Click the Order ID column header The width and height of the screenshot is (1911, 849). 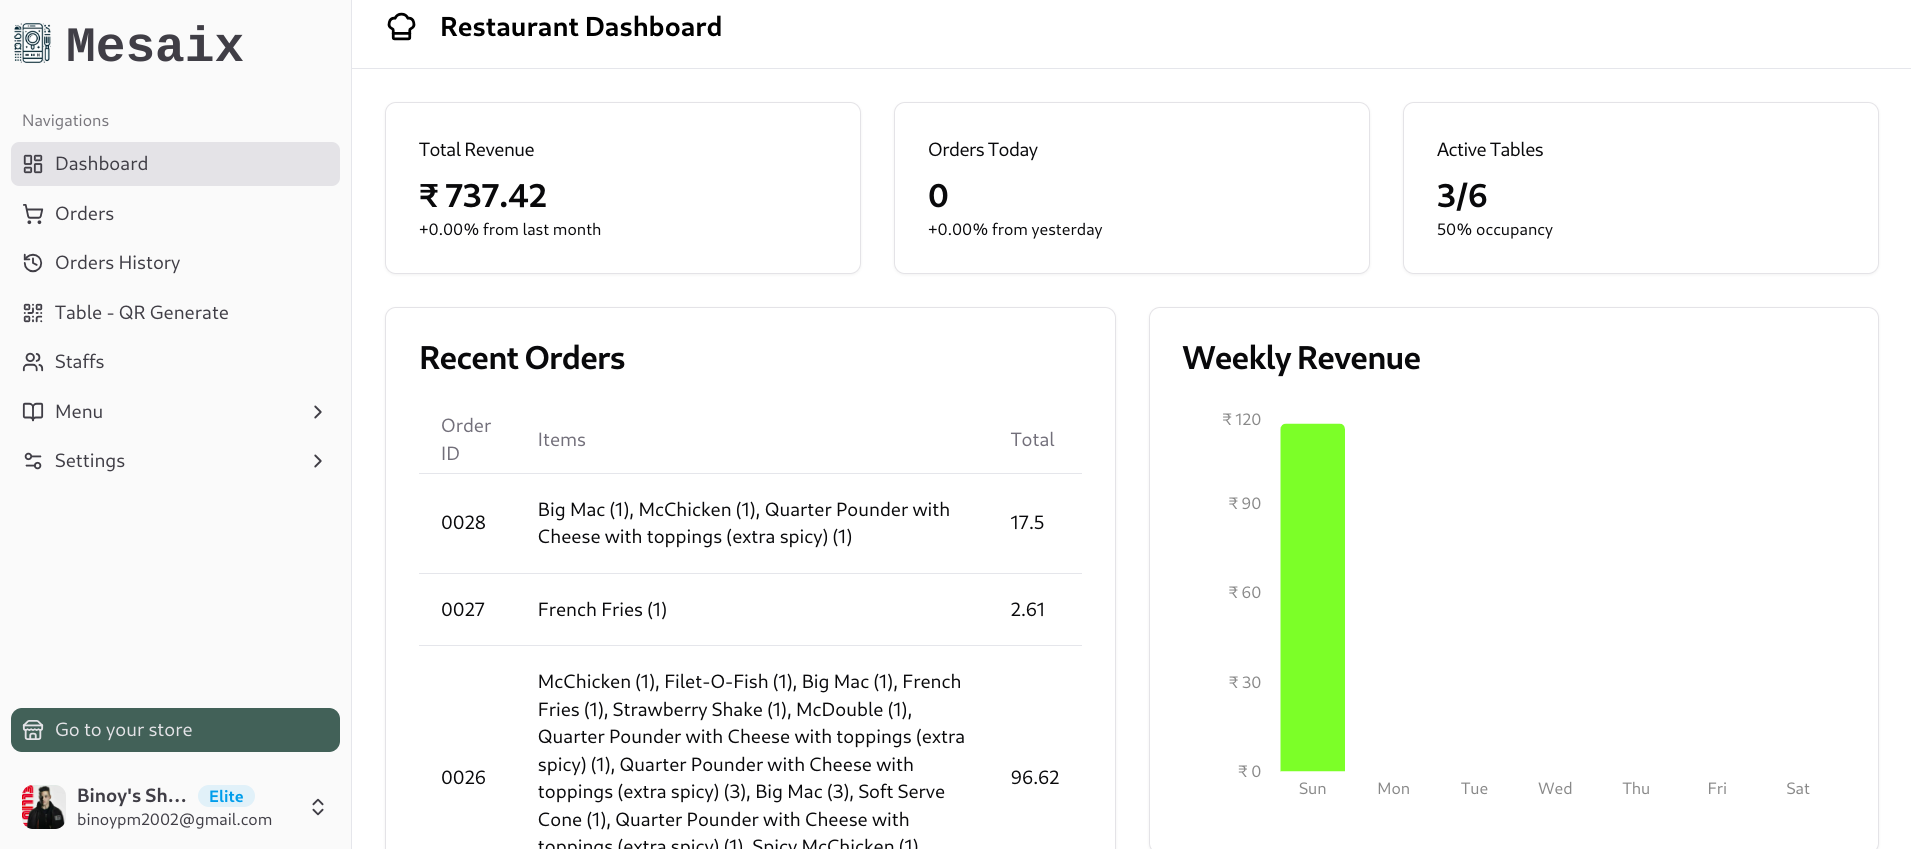tap(466, 440)
